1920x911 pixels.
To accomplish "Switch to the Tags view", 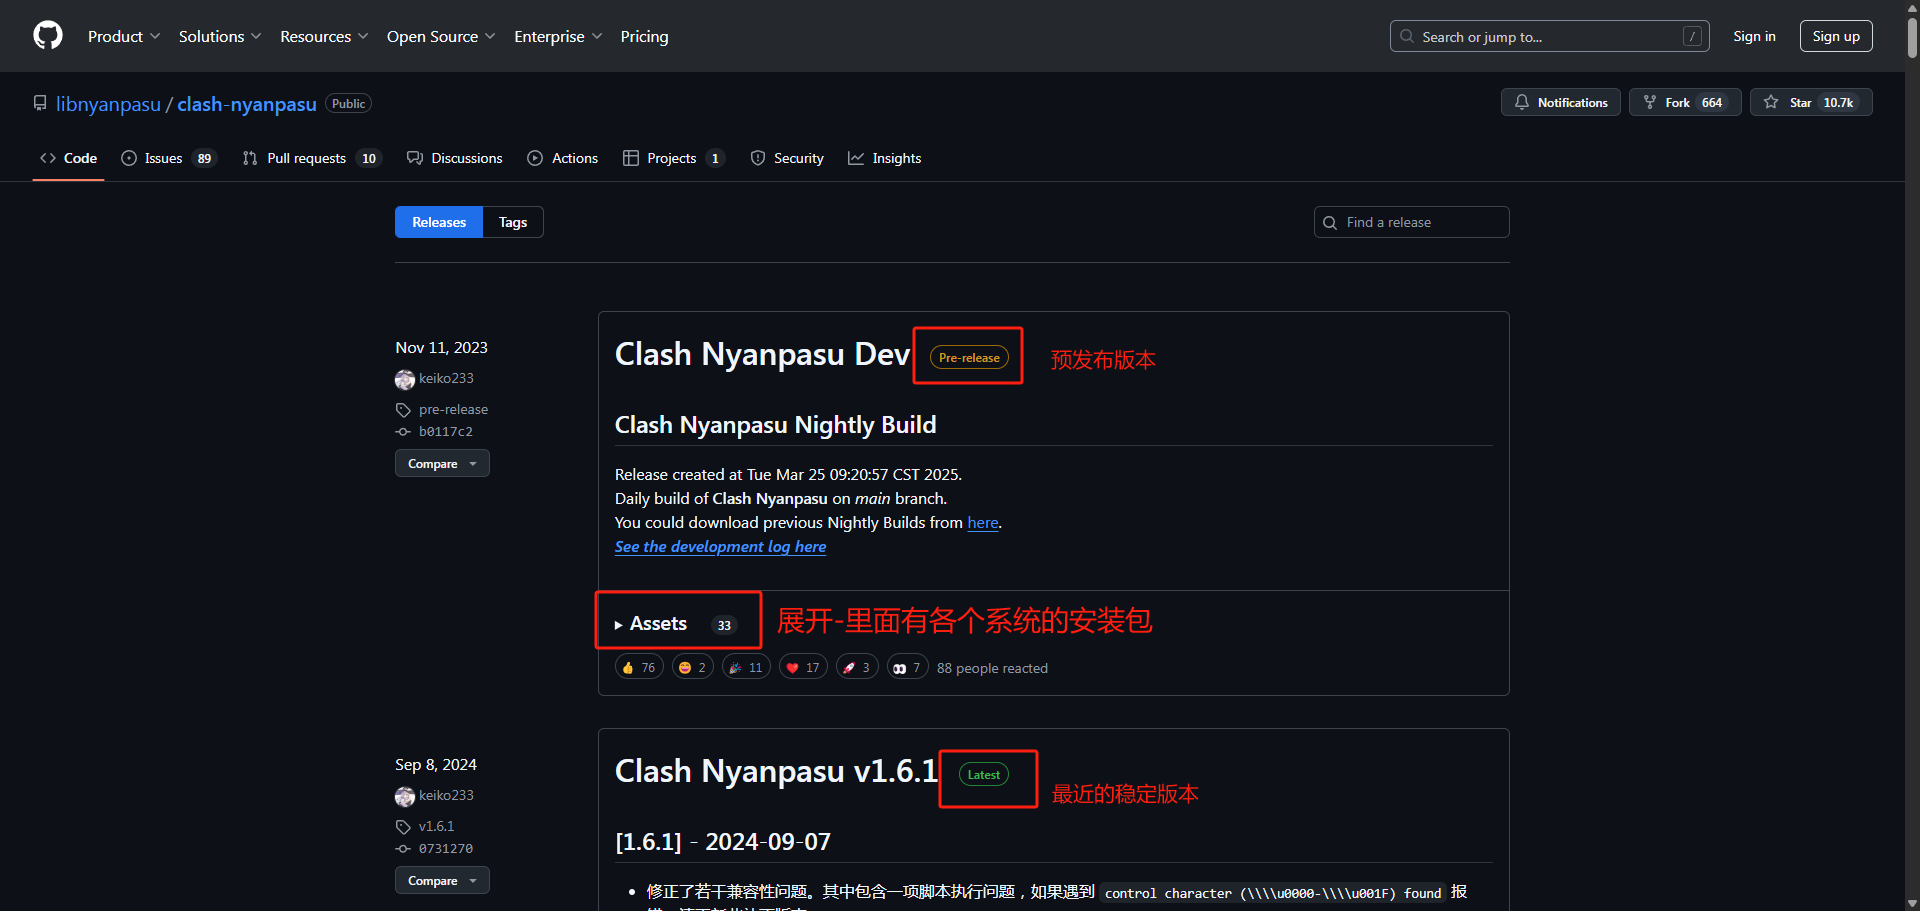I will click(x=513, y=222).
